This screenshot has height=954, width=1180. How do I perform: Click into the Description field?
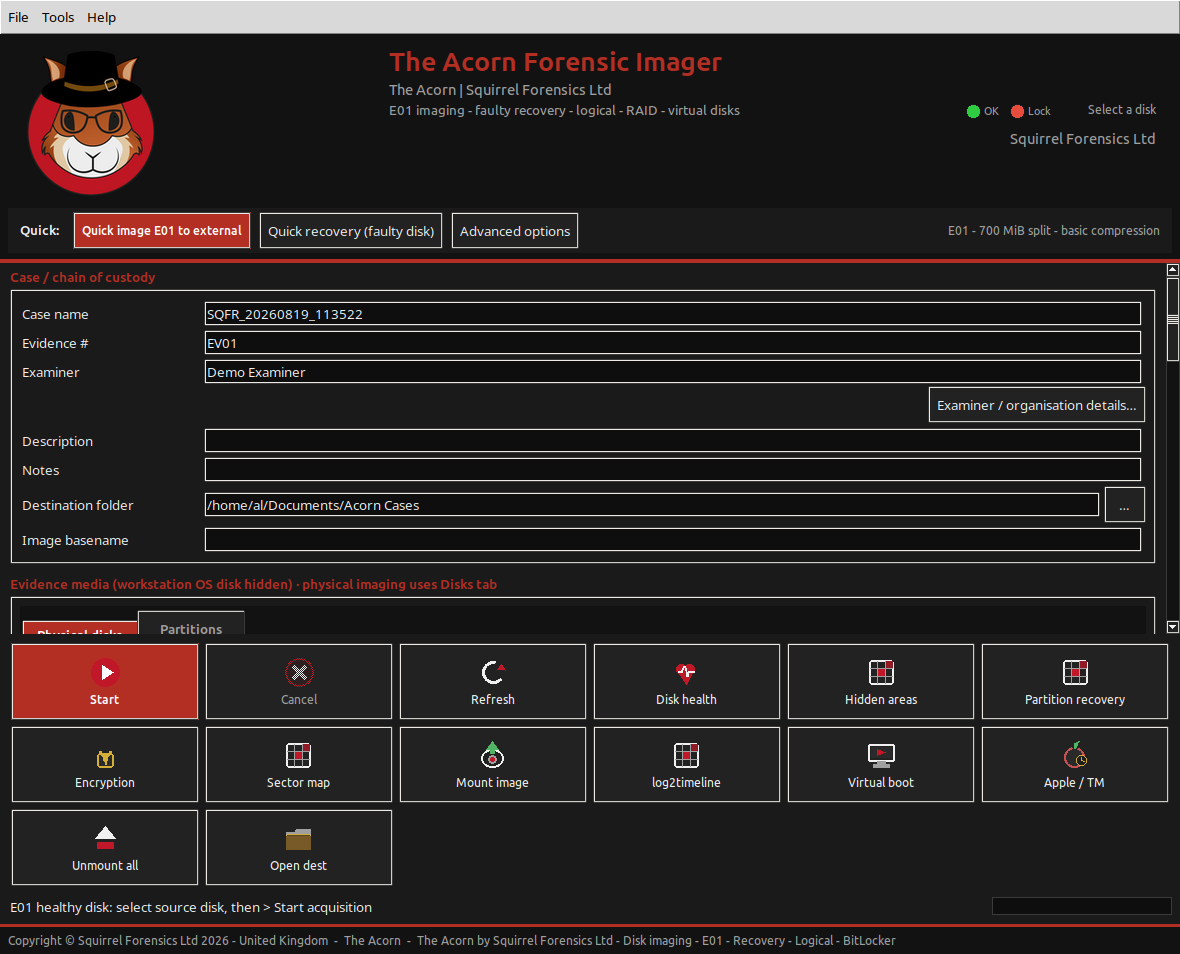[x=673, y=441]
